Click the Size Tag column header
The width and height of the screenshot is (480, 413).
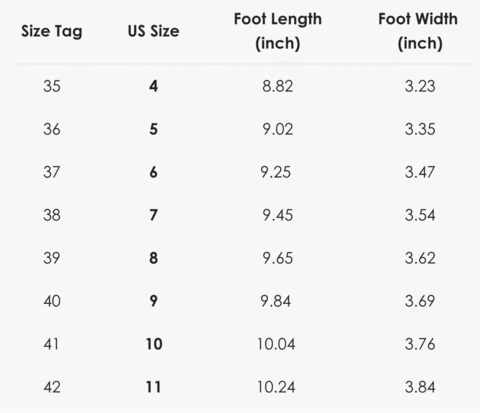pos(52,31)
